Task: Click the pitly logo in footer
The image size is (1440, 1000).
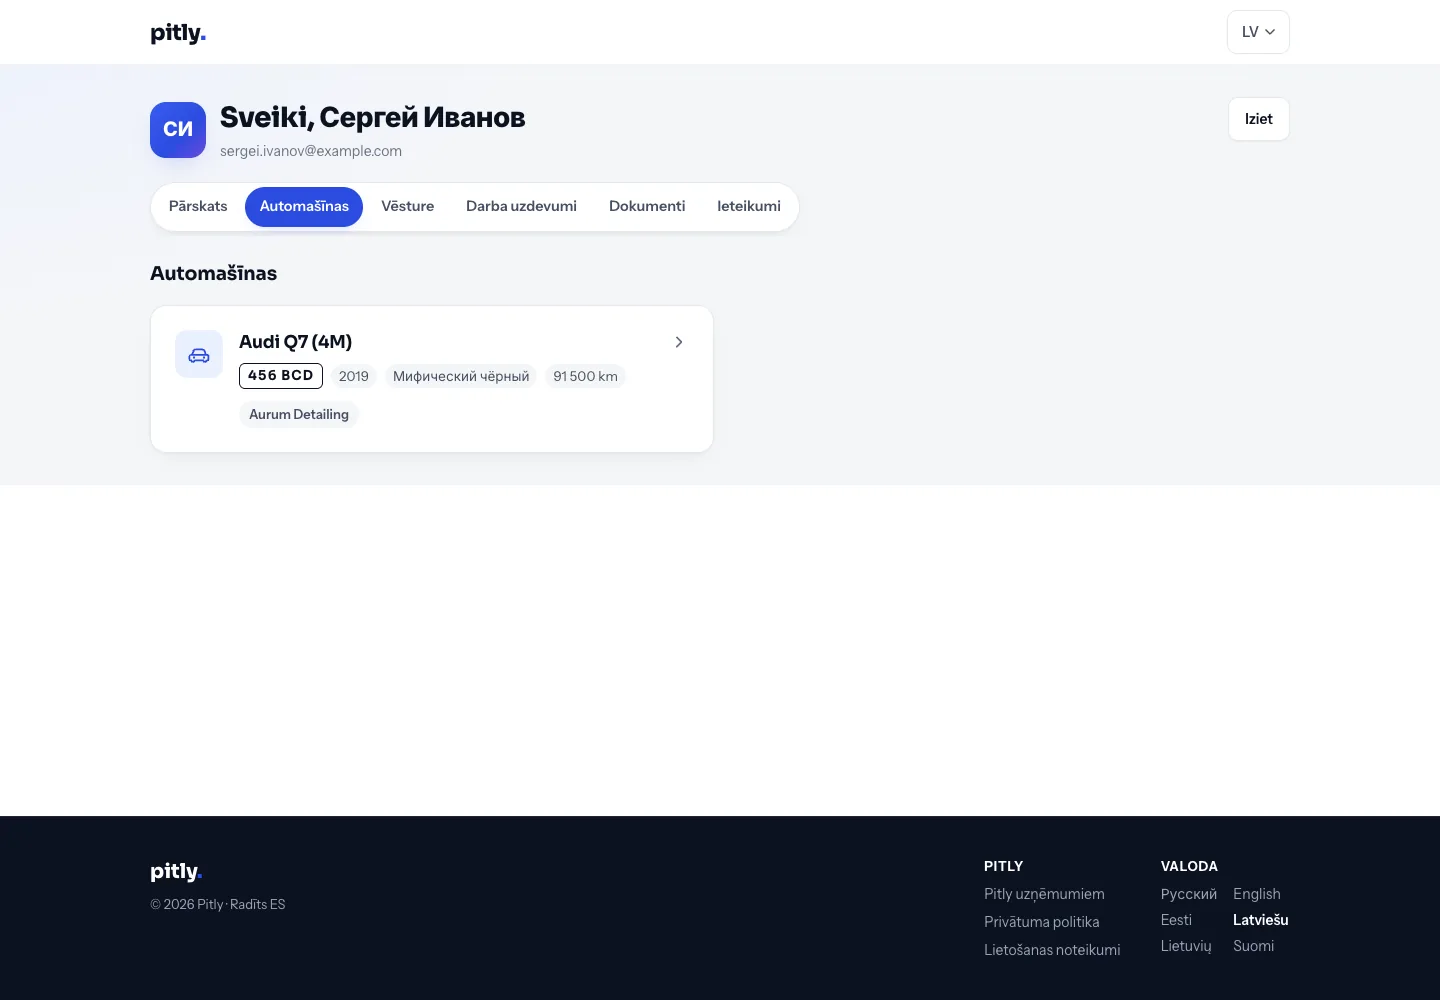Action: (x=176, y=871)
